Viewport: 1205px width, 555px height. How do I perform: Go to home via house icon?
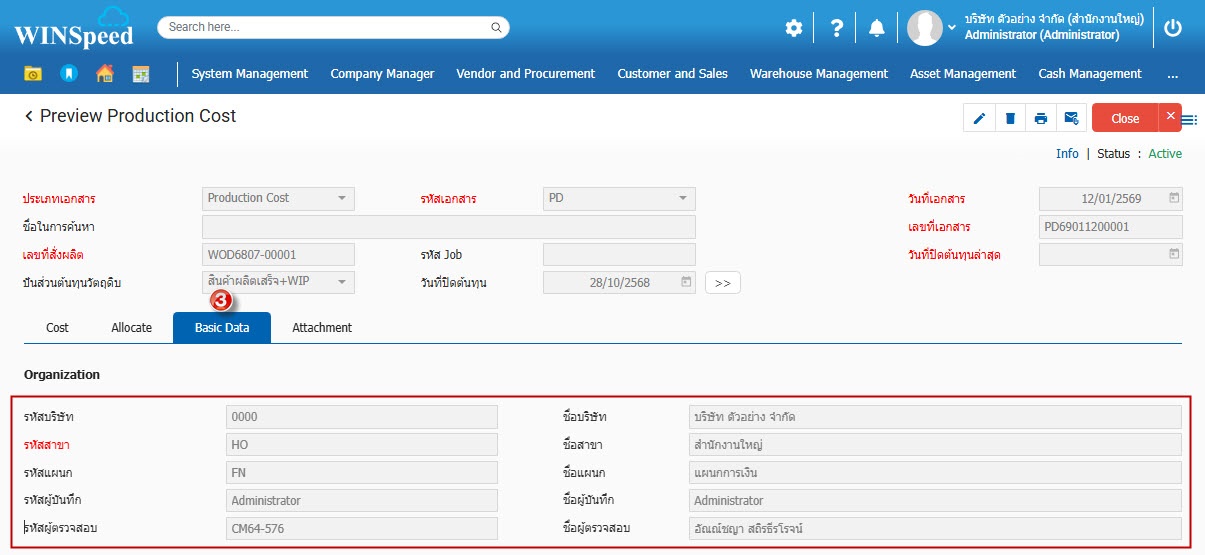click(x=104, y=74)
